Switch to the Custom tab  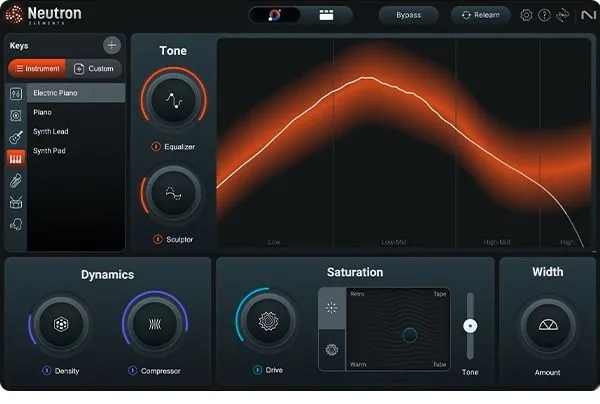(94, 68)
